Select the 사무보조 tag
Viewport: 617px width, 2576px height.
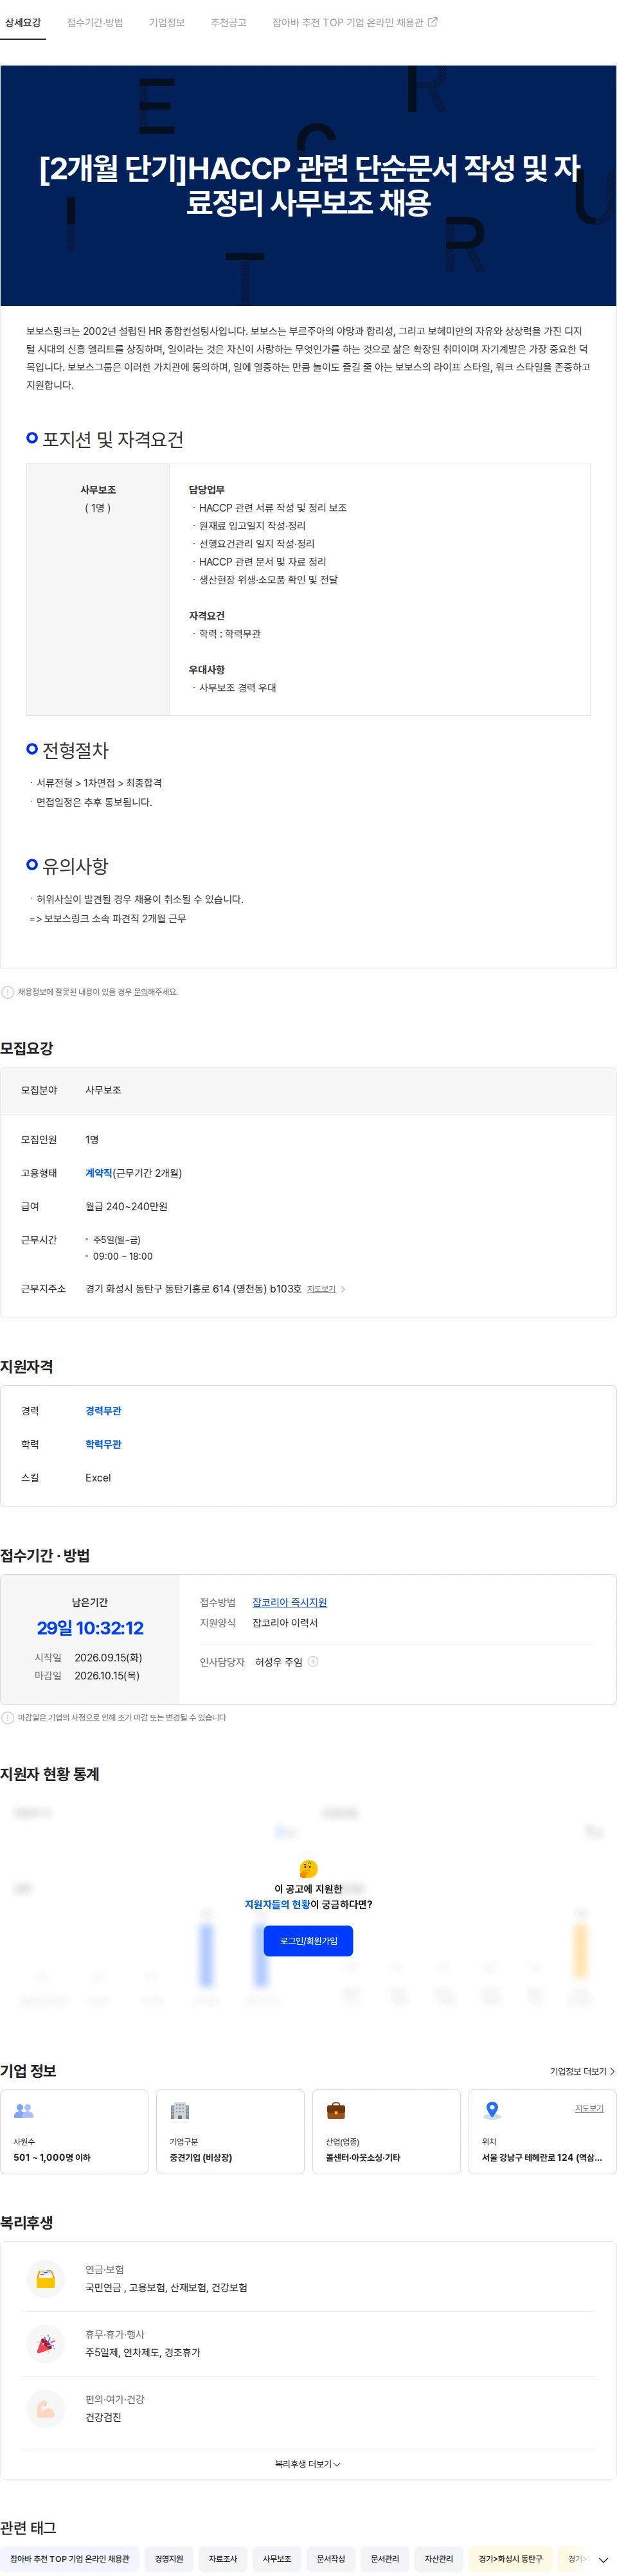tap(277, 2558)
